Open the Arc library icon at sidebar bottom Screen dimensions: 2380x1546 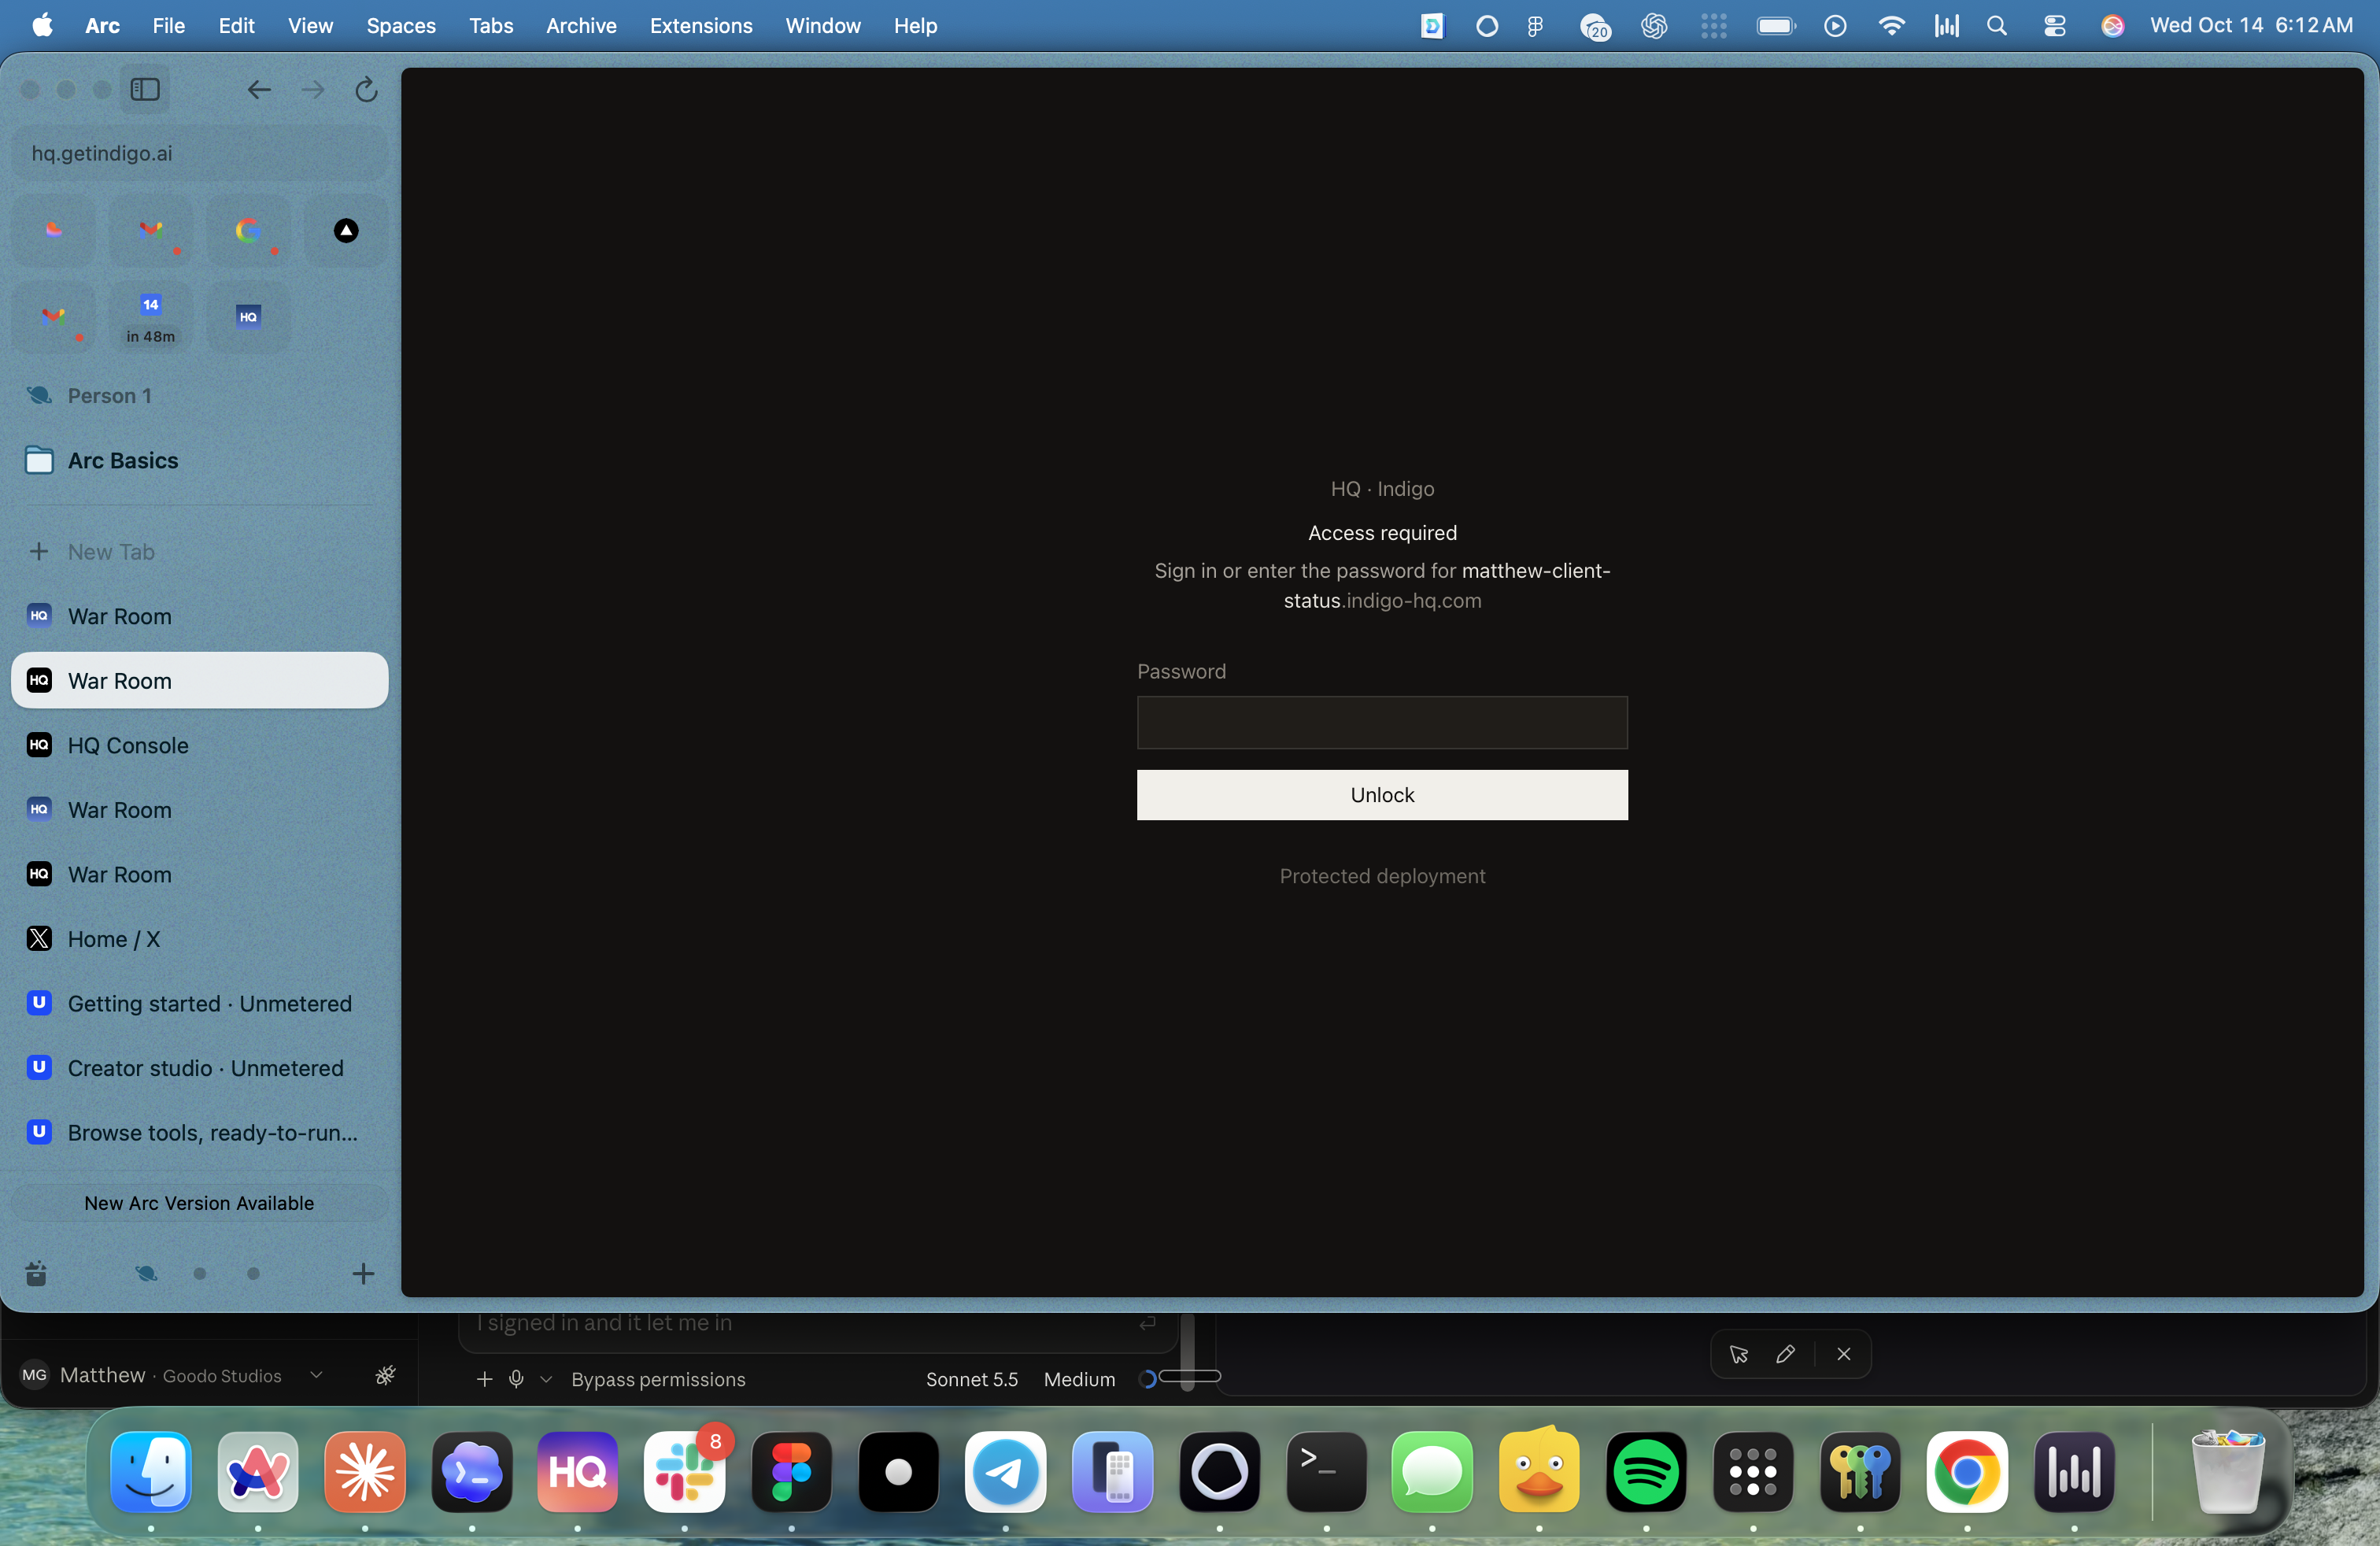(36, 1273)
